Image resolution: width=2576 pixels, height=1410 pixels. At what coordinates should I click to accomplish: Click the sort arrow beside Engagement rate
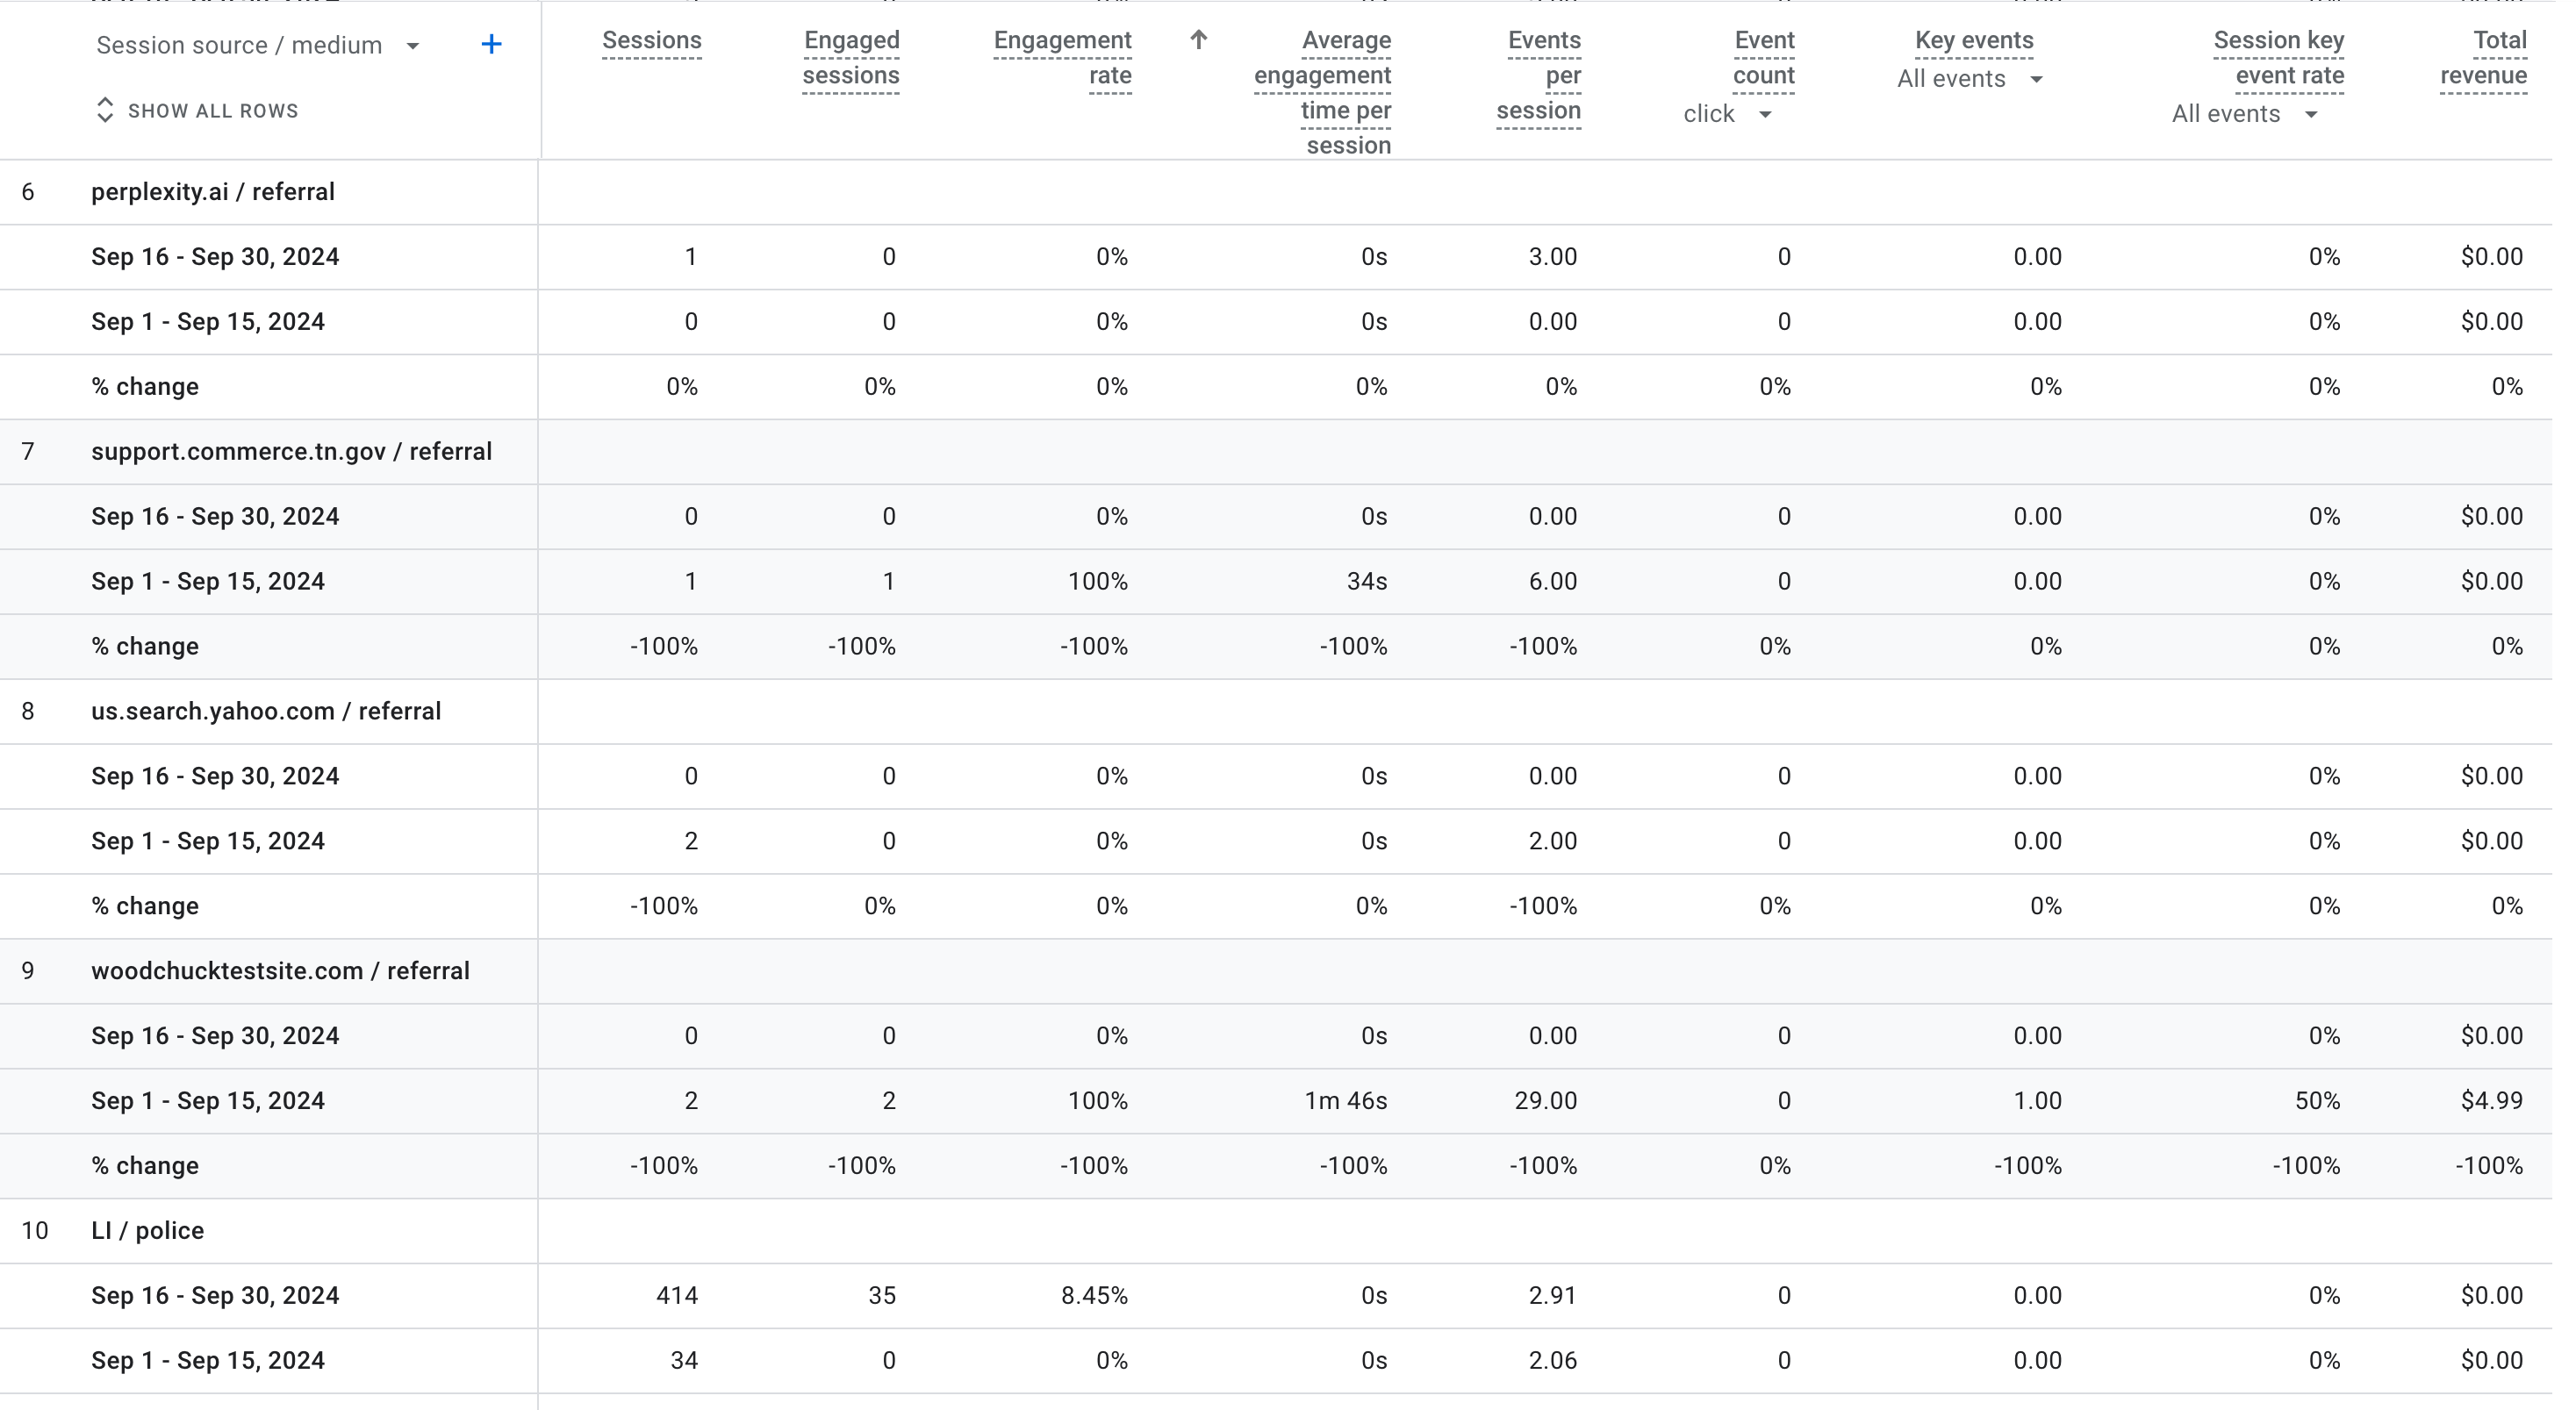tap(1198, 40)
